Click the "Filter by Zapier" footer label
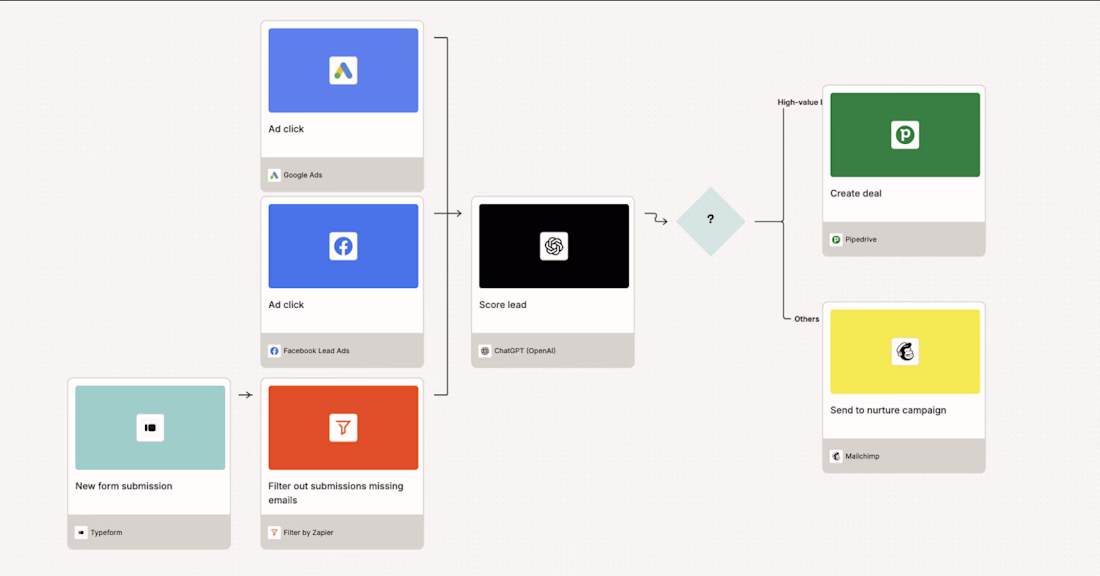The width and height of the screenshot is (1100, 576). [x=309, y=533]
